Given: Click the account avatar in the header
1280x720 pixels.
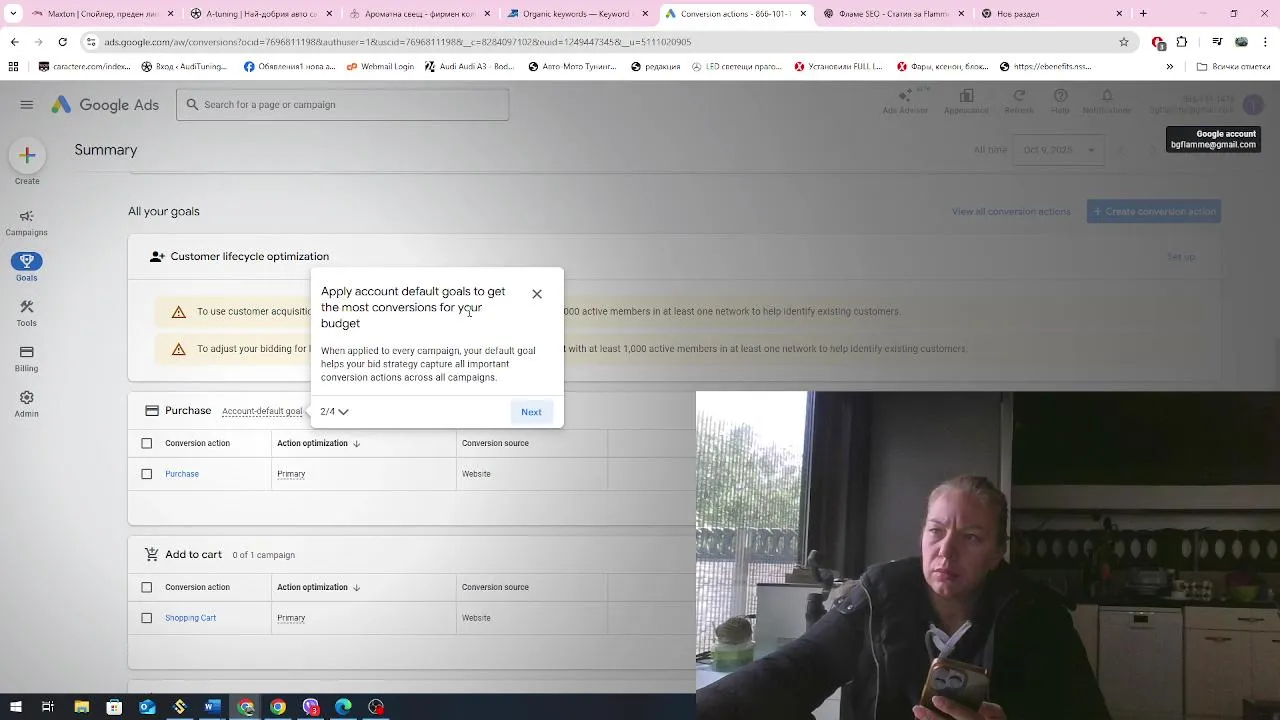Looking at the screenshot, I should (x=1253, y=105).
